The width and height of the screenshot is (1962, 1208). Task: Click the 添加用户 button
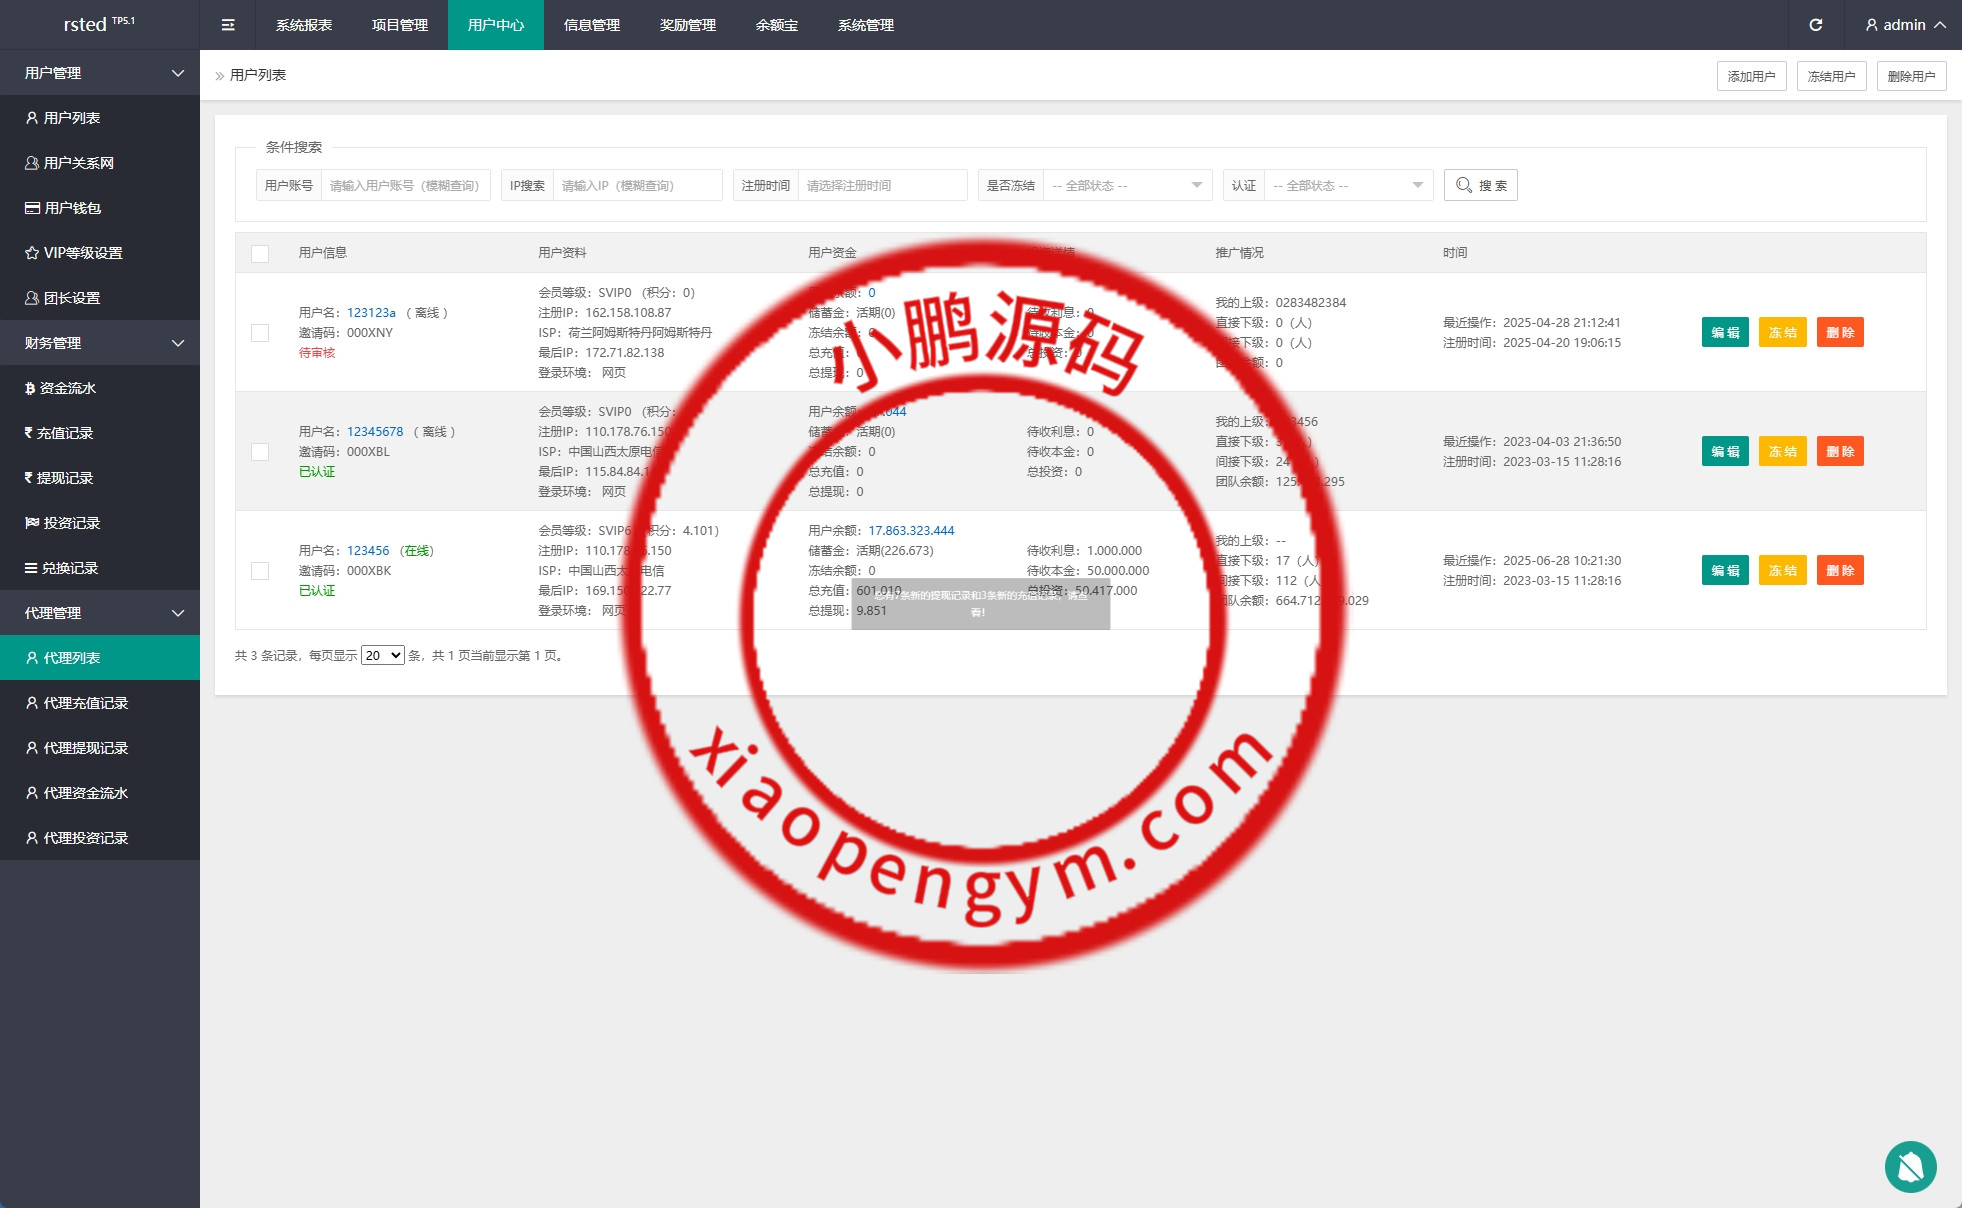pyautogui.click(x=1751, y=76)
